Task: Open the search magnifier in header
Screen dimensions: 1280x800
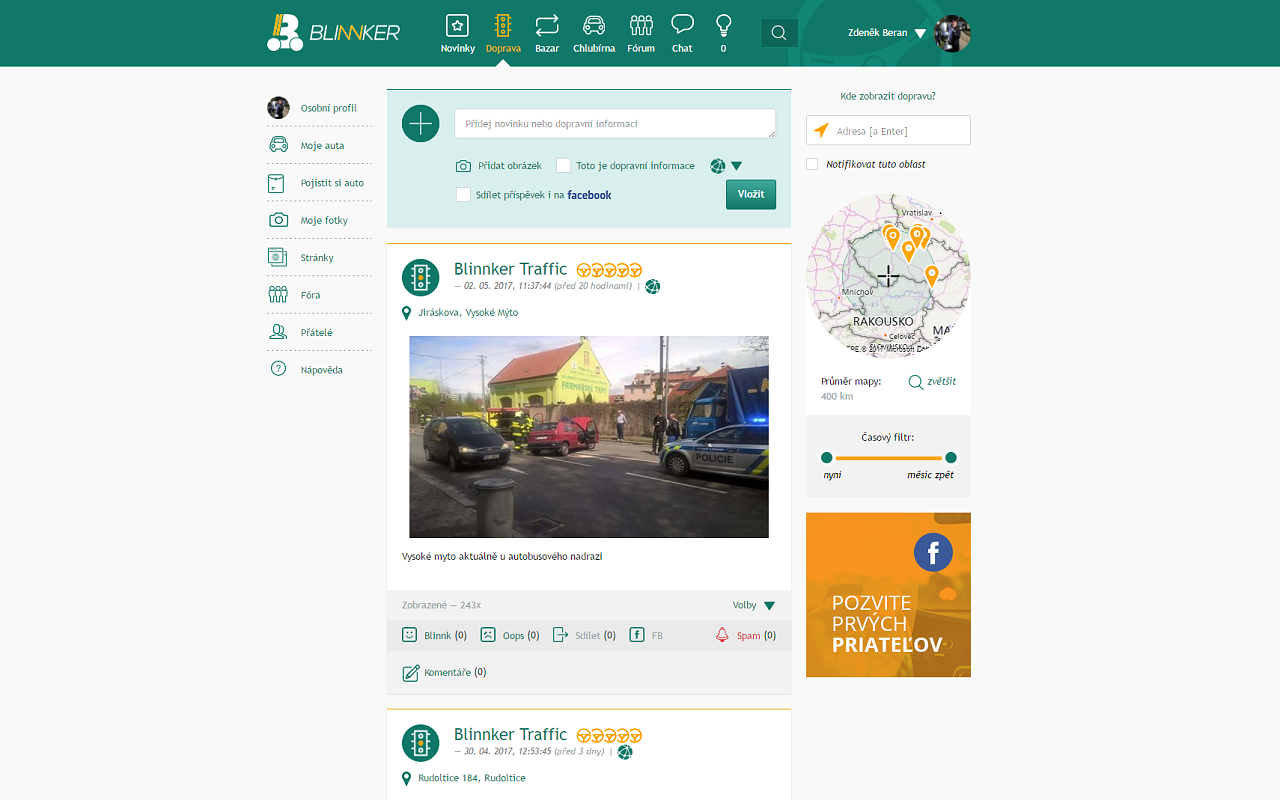Action: pos(779,33)
